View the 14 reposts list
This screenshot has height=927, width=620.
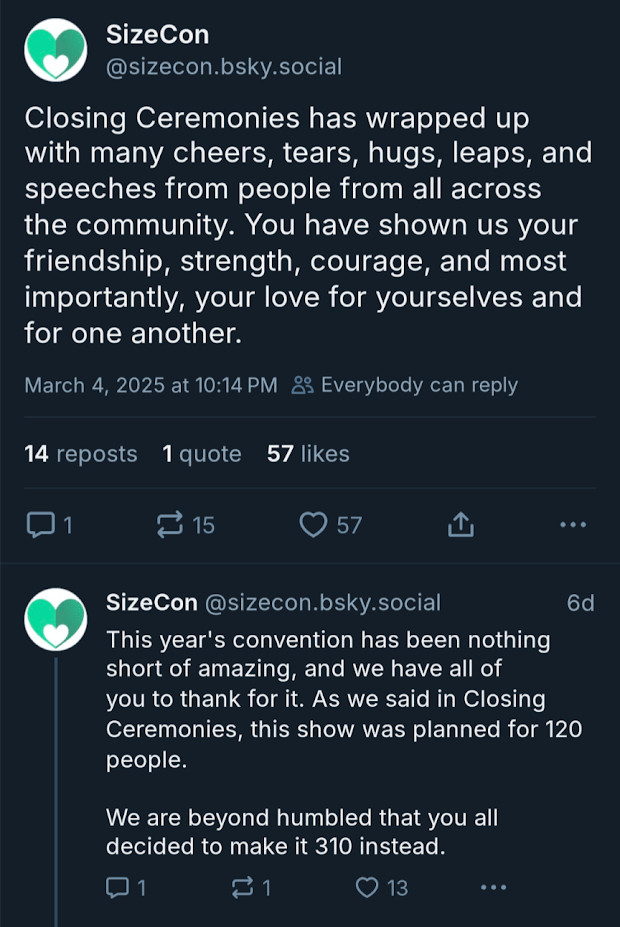tap(80, 454)
